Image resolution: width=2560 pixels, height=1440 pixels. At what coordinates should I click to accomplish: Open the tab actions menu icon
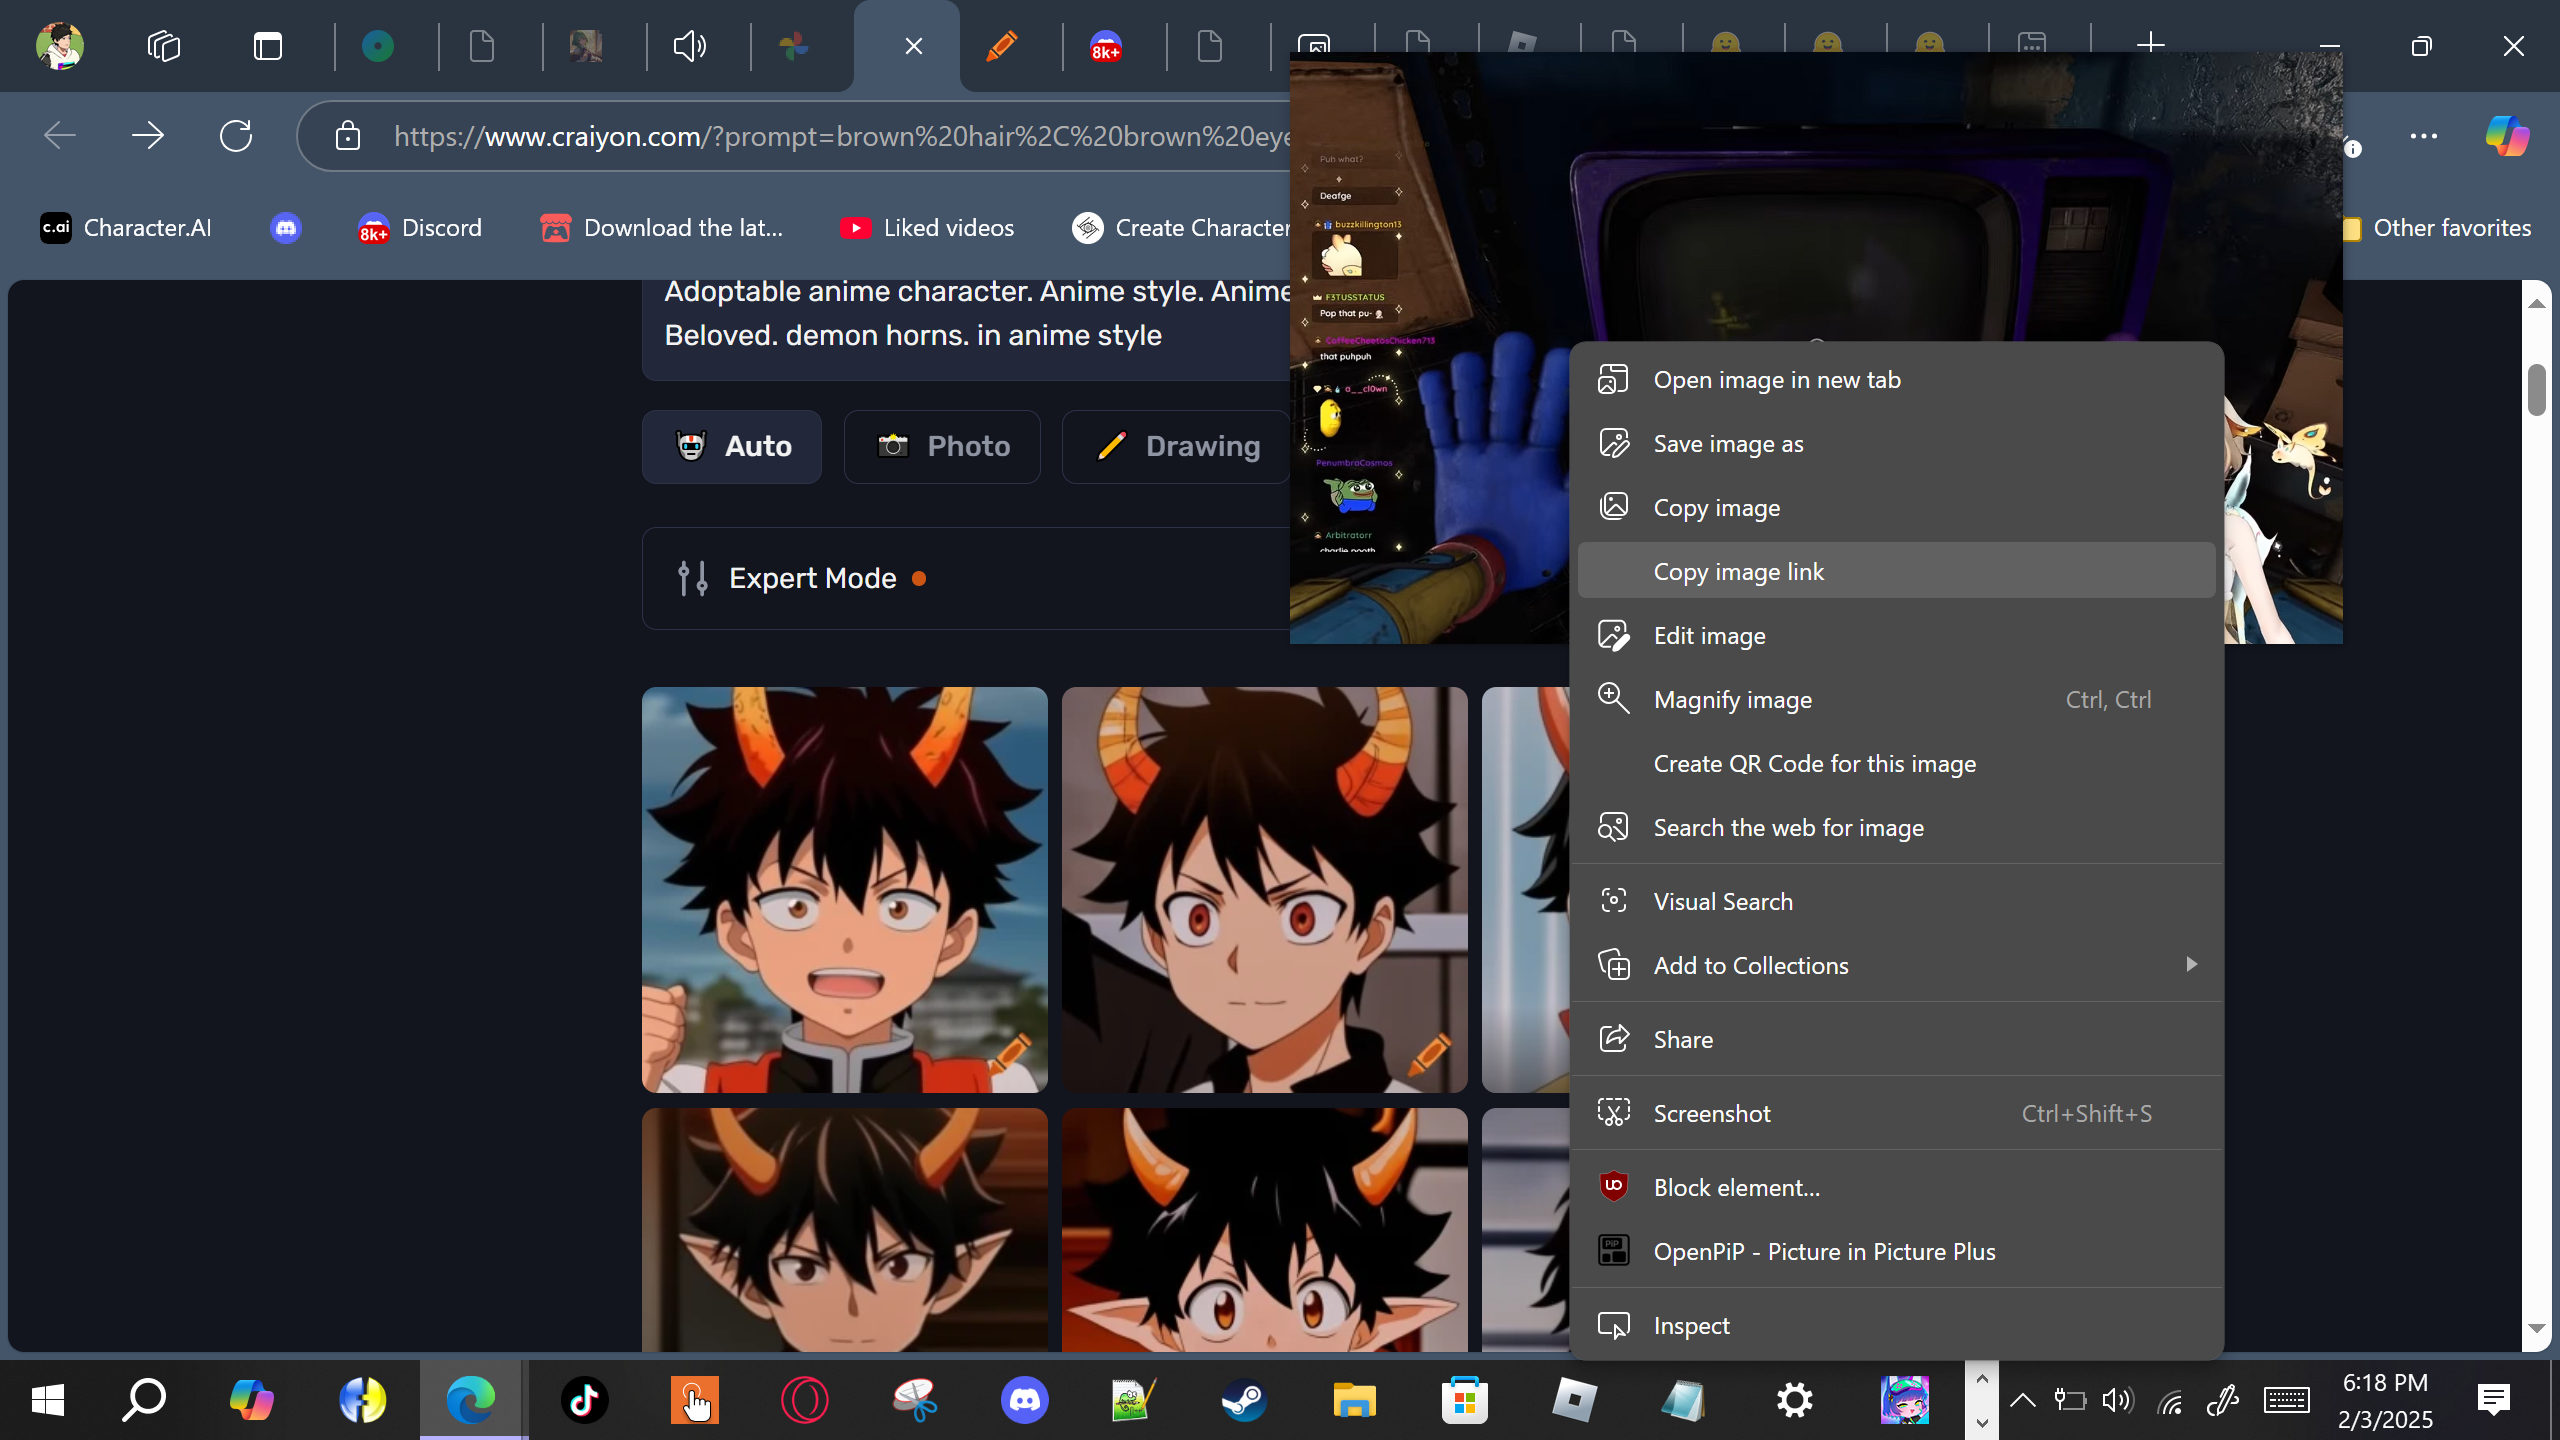click(x=268, y=46)
